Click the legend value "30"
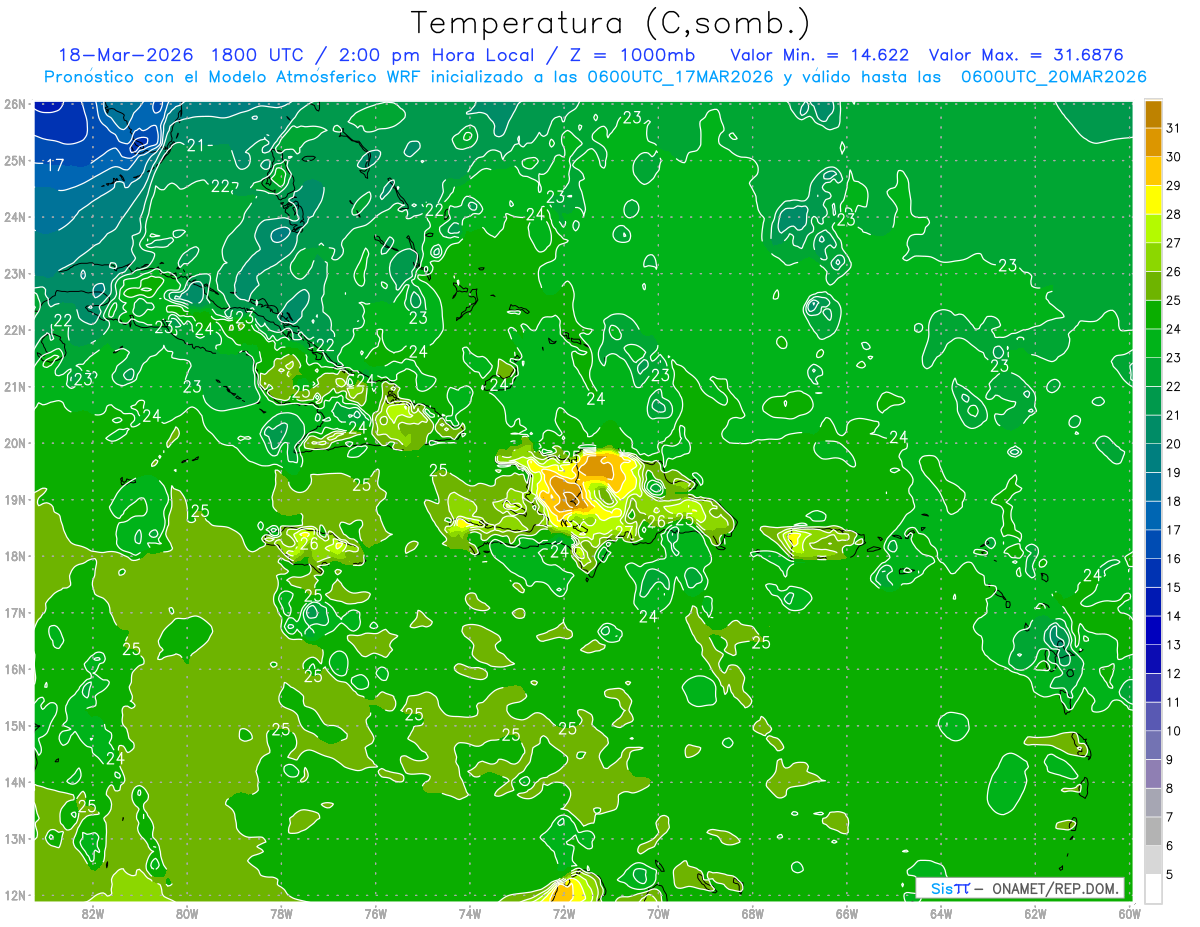Viewport: 1200px width, 927px height. coord(1174,156)
